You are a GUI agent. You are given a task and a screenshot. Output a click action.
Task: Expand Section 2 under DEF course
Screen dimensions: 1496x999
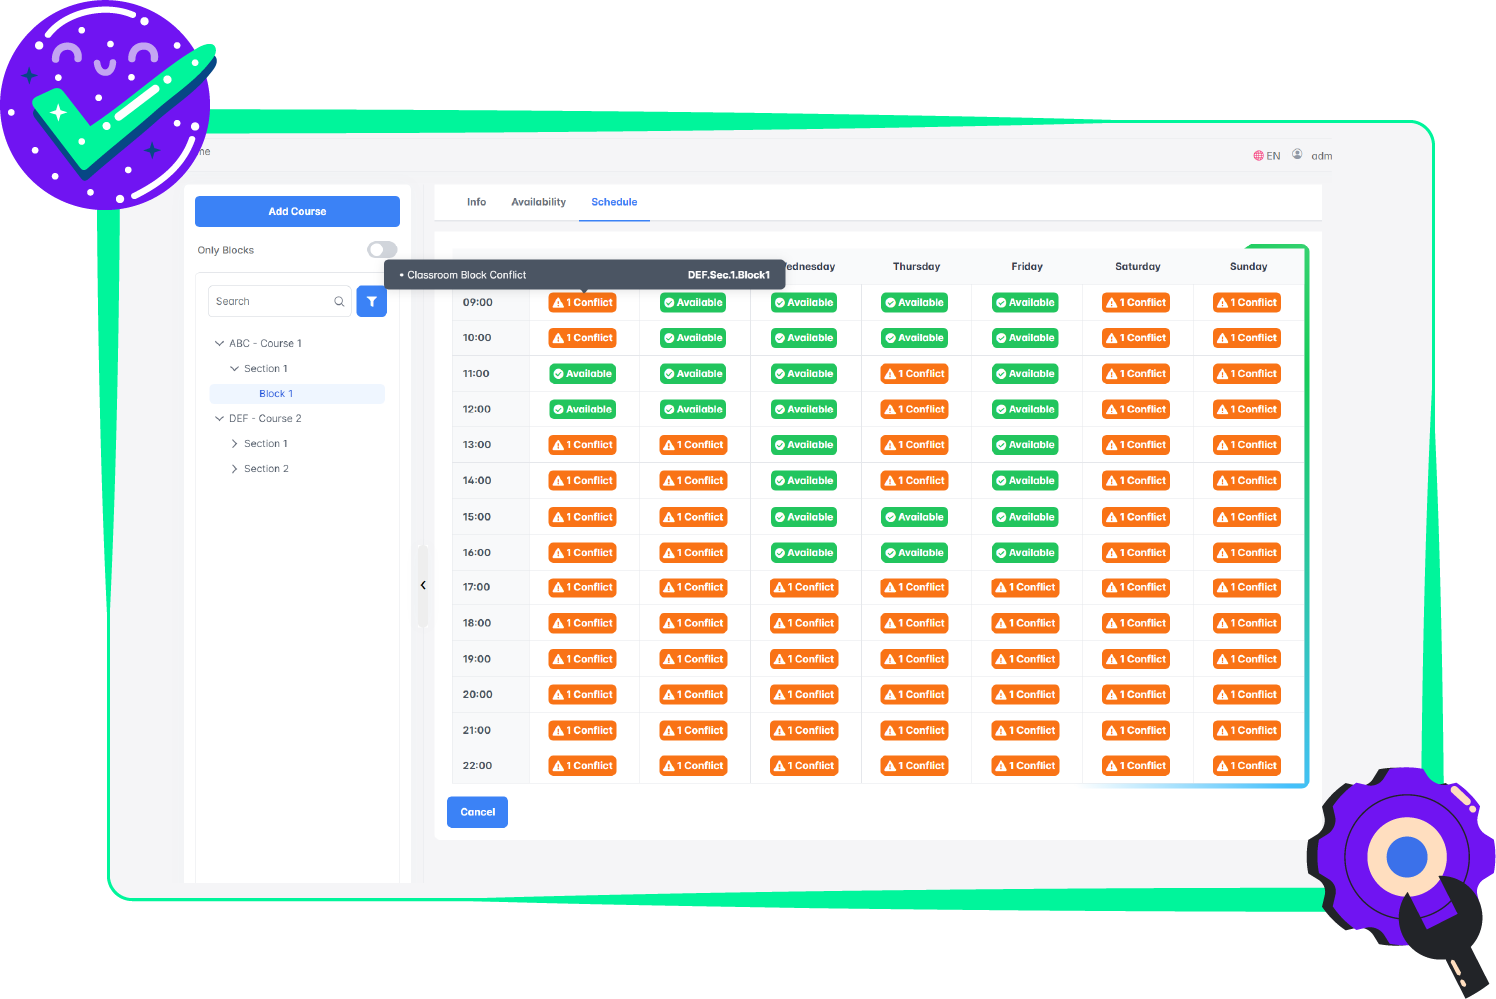pos(235,469)
